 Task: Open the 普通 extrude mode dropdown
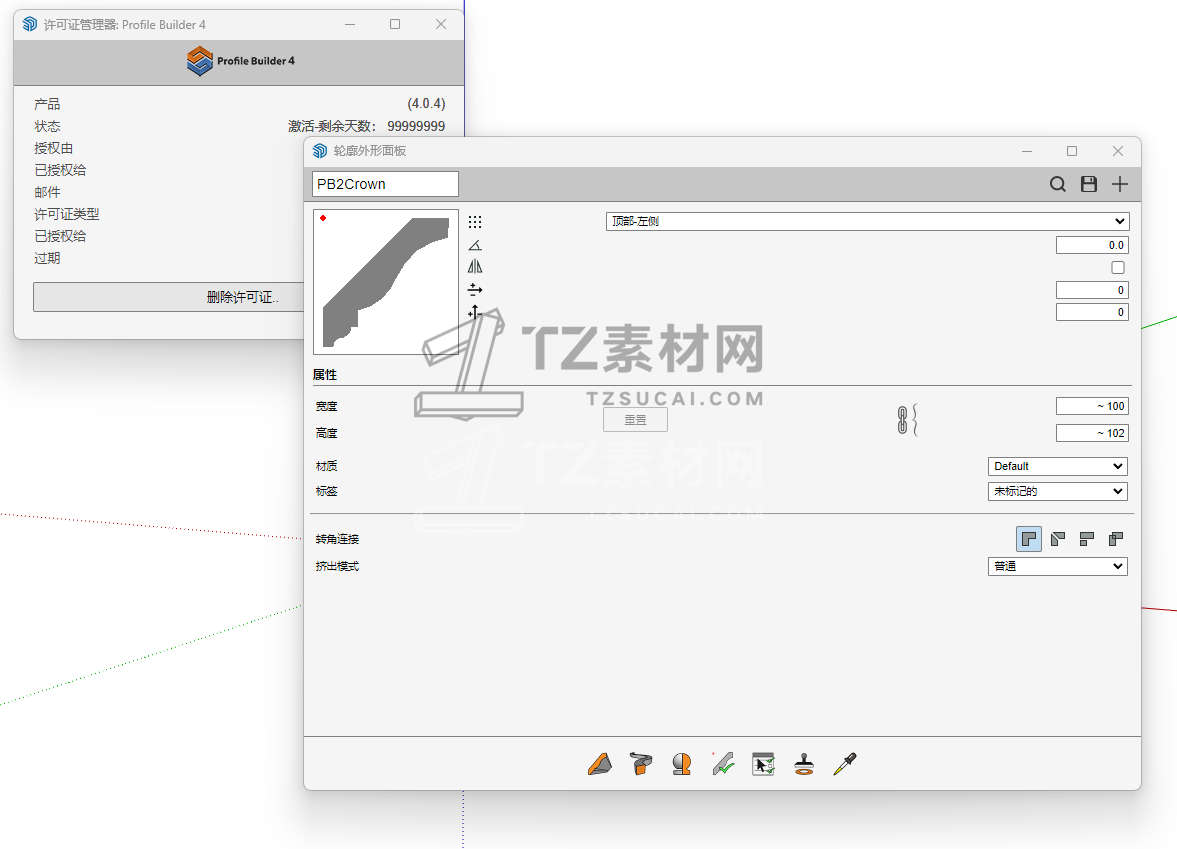(1057, 566)
